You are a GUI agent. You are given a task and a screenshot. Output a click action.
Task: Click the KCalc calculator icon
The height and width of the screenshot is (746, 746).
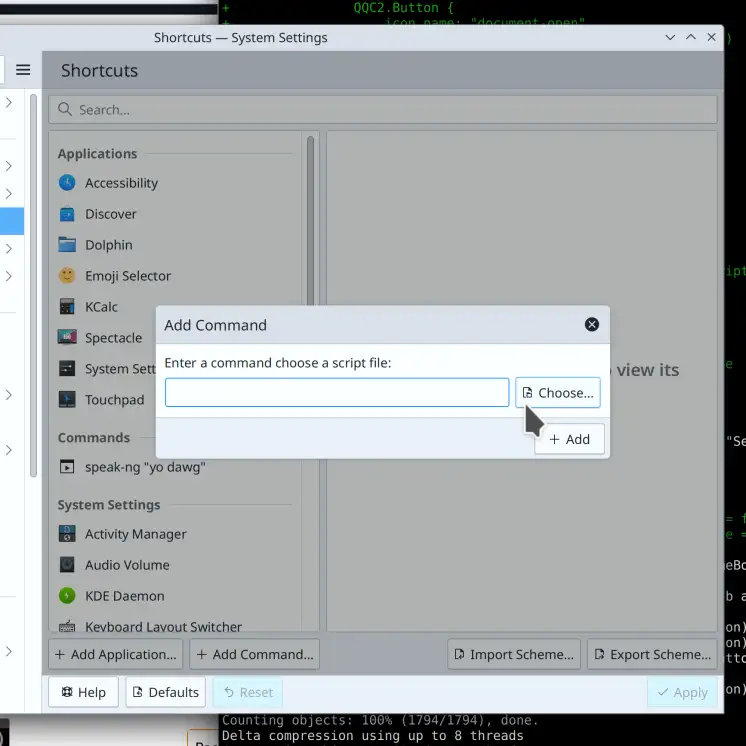(x=67, y=307)
